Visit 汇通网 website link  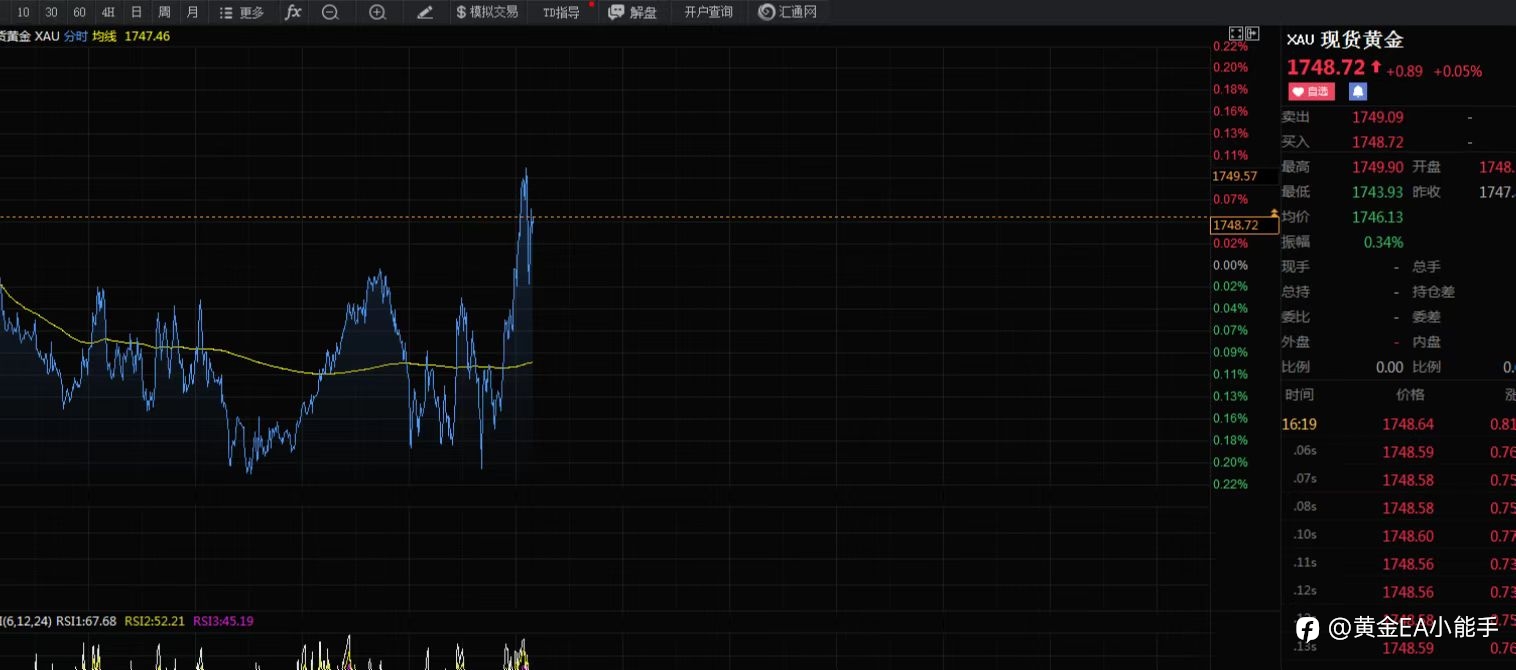click(788, 12)
